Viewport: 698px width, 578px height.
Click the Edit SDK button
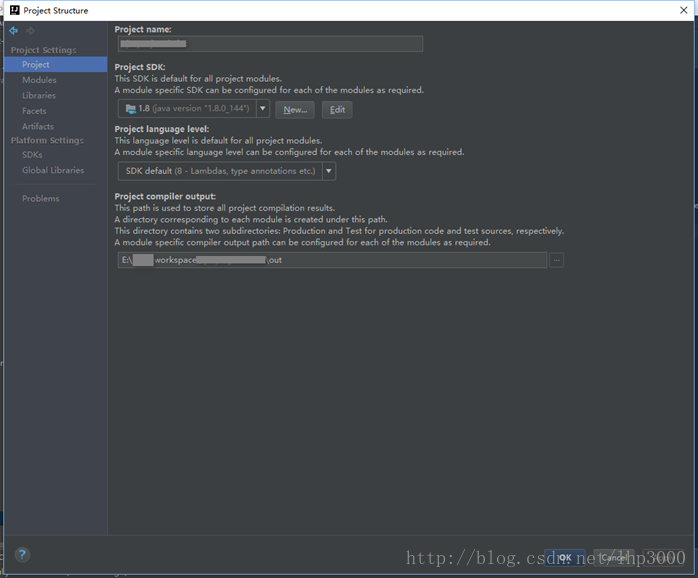tap(337, 110)
